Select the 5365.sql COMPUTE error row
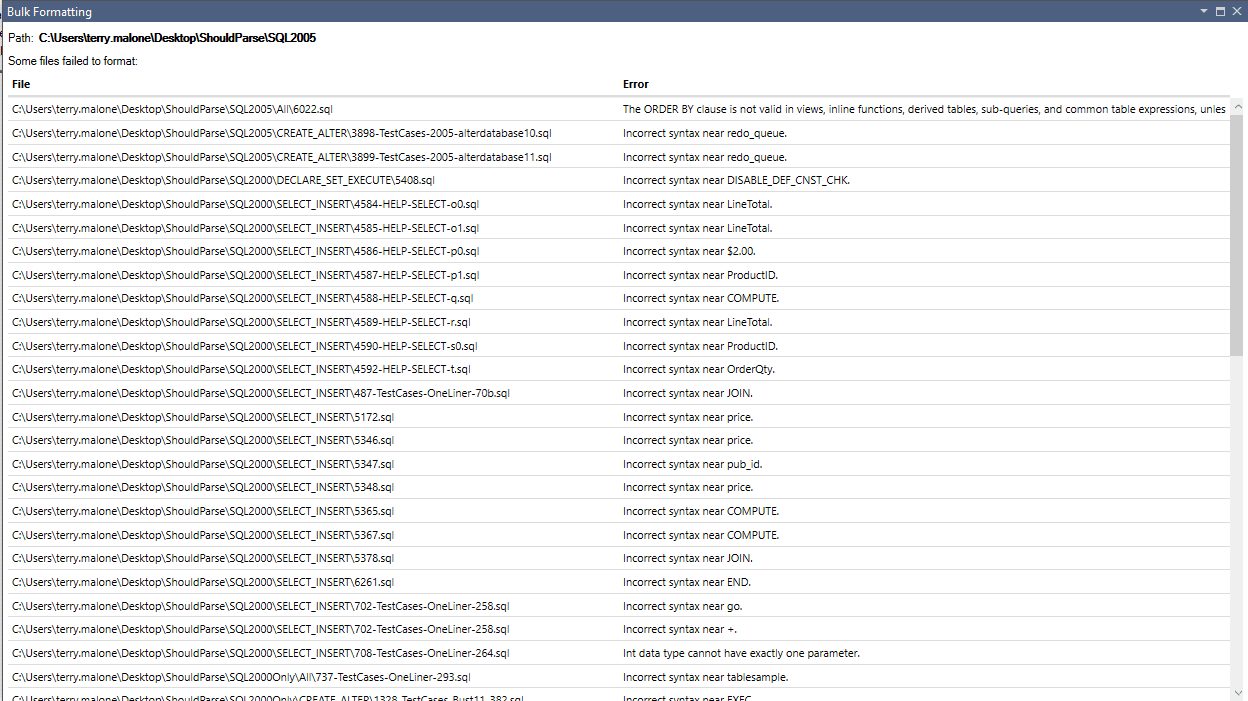This screenshot has height=701, width=1248. [x=400, y=511]
